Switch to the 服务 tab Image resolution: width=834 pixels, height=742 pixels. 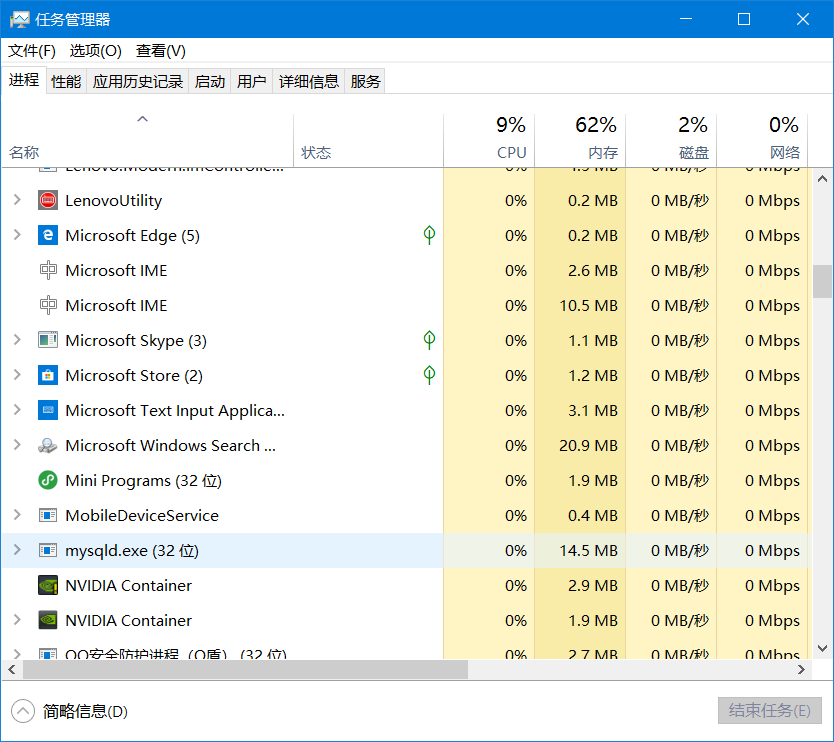365,81
